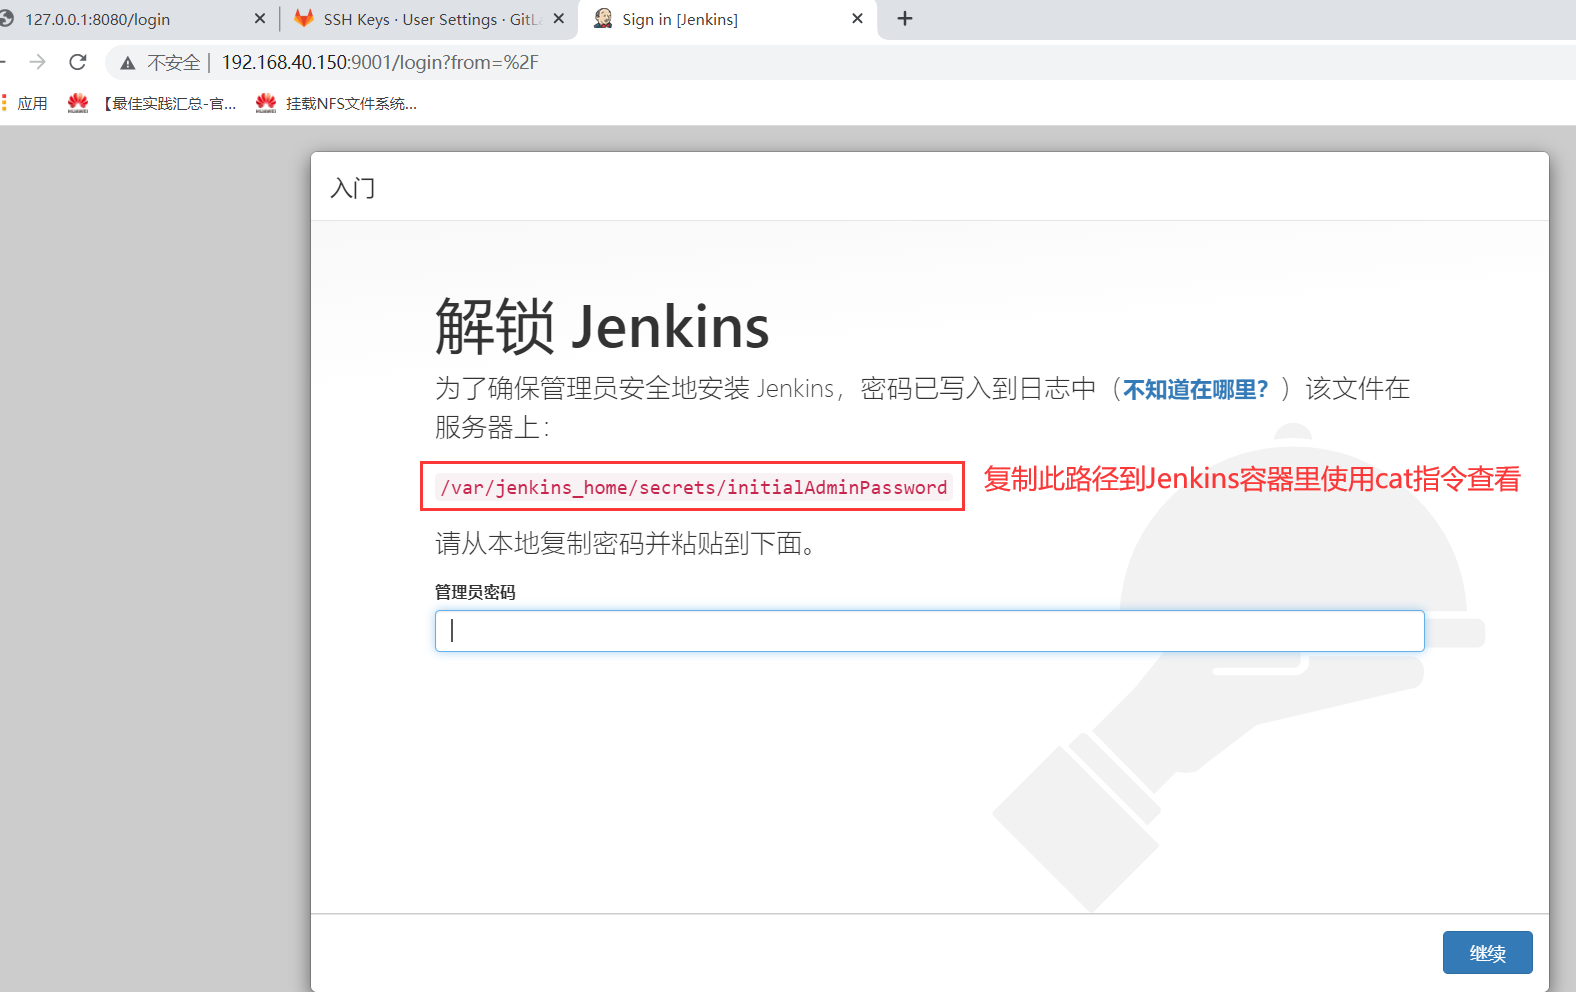The height and width of the screenshot is (992, 1576).
Task: Select the Sign in [Jenkins] tab
Action: (728, 19)
